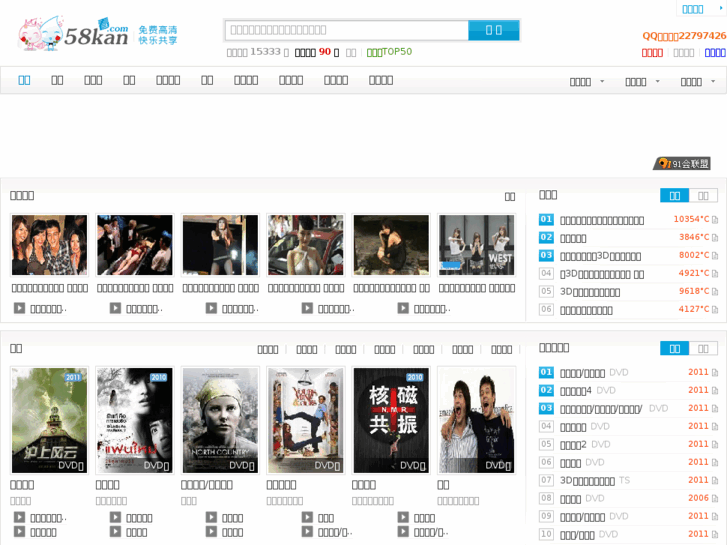Open the car show model thumbnail
Viewport: 727px width, 545px height.
(306, 244)
